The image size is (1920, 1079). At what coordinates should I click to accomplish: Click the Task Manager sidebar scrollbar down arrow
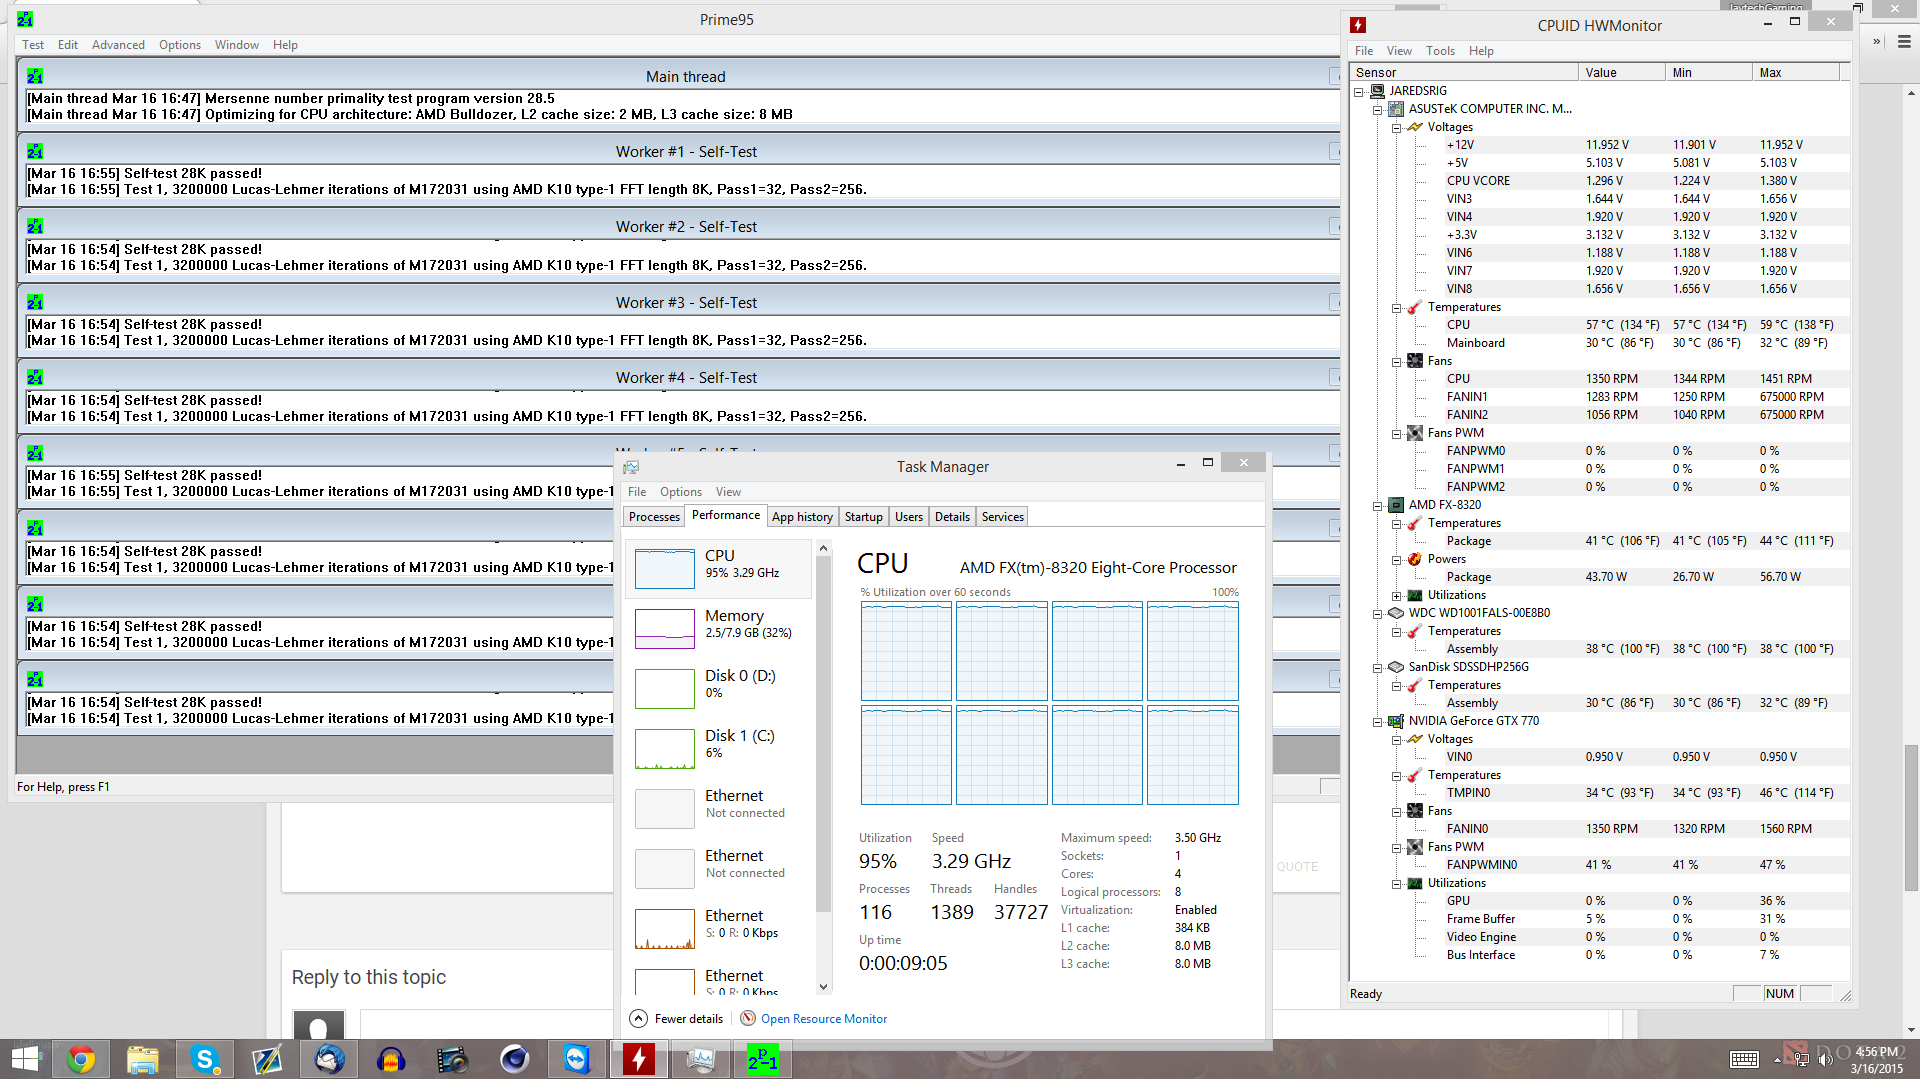[824, 986]
